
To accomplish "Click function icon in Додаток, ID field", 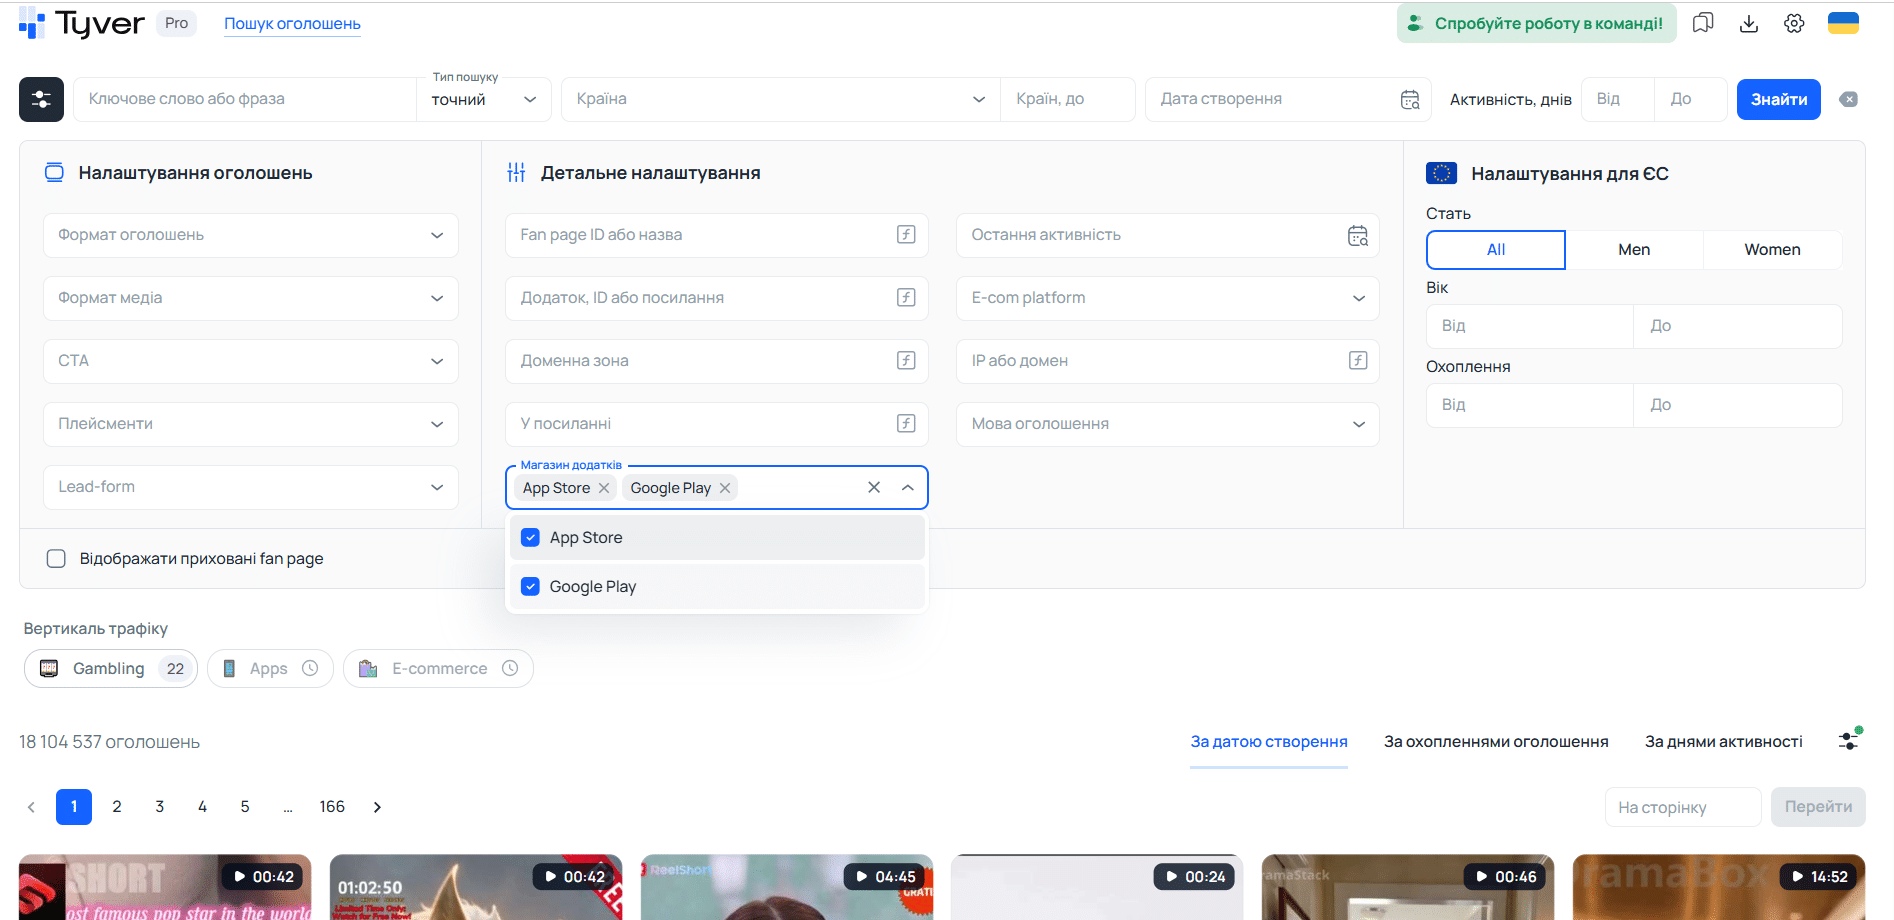I will click(x=906, y=298).
